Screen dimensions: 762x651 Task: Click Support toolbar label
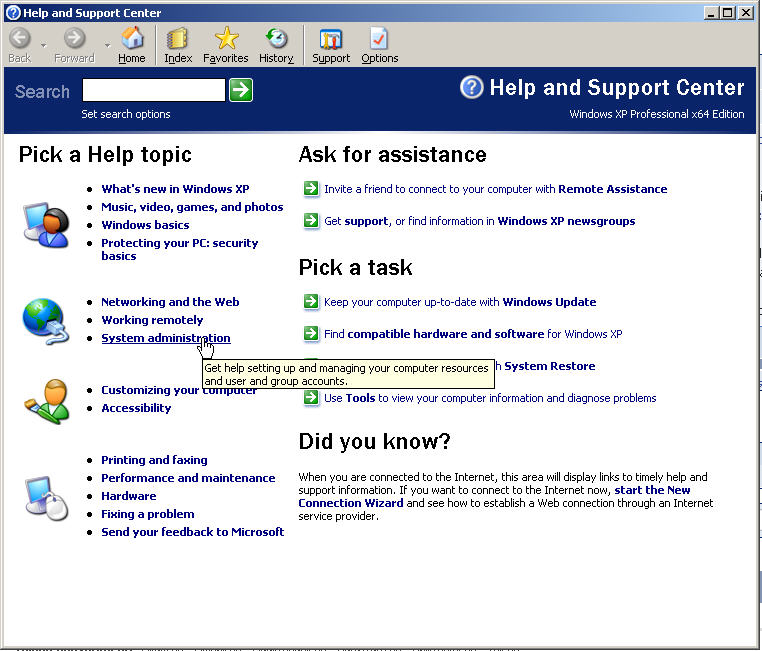click(331, 58)
